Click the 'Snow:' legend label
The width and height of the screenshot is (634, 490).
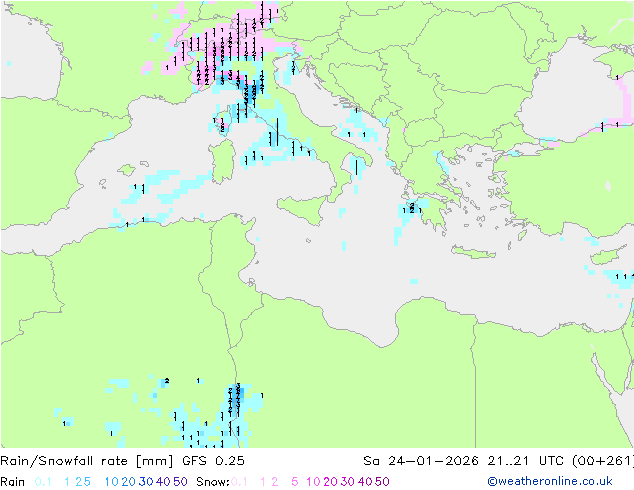(x=213, y=482)
